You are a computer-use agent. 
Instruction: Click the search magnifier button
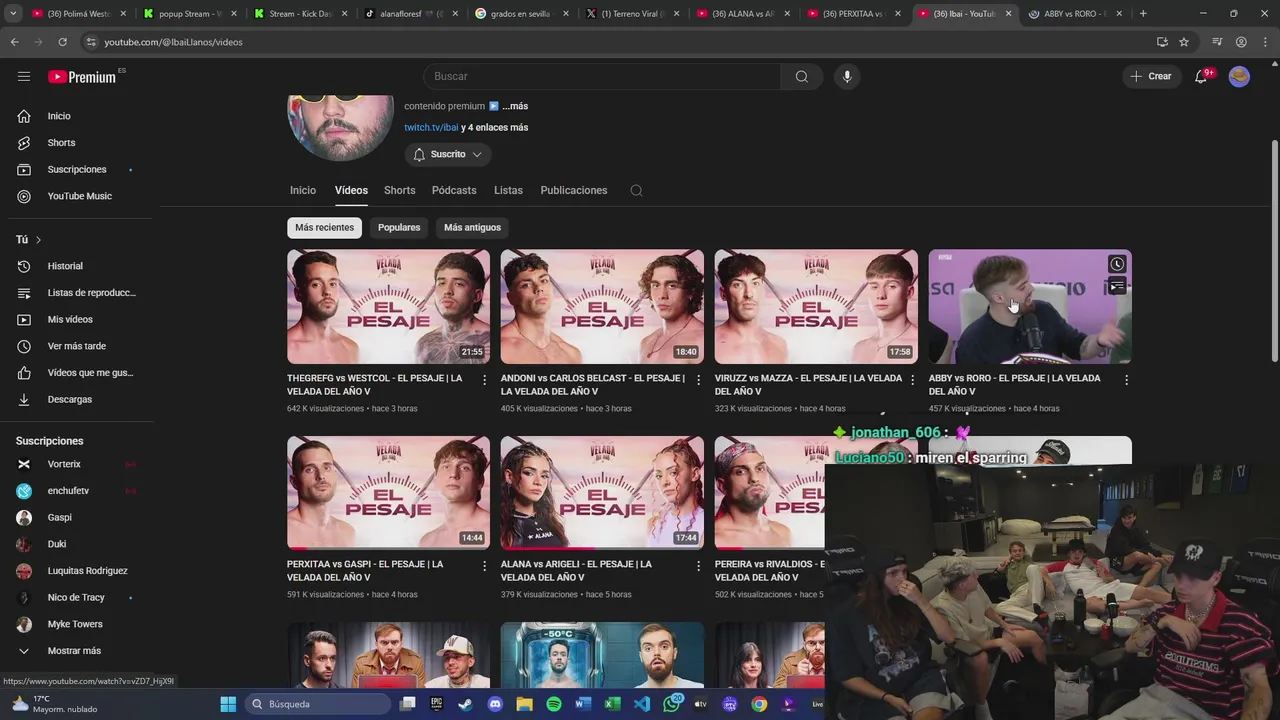tap(802, 76)
